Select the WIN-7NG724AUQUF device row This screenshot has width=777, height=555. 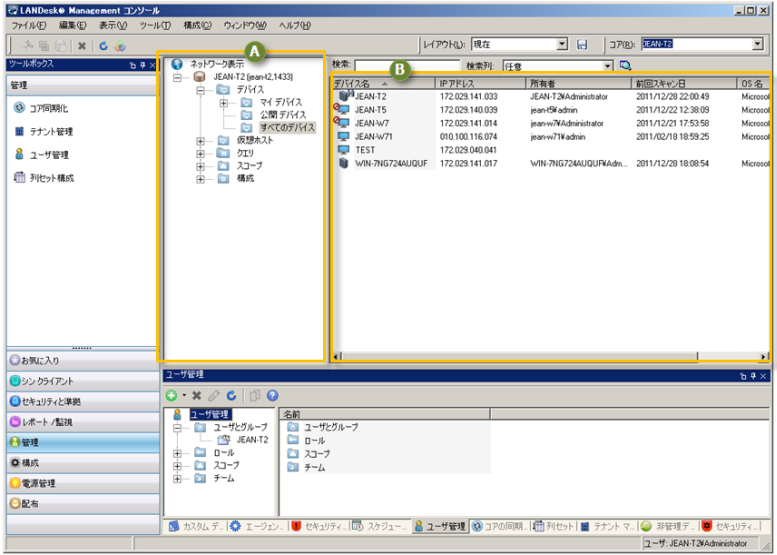click(551, 163)
